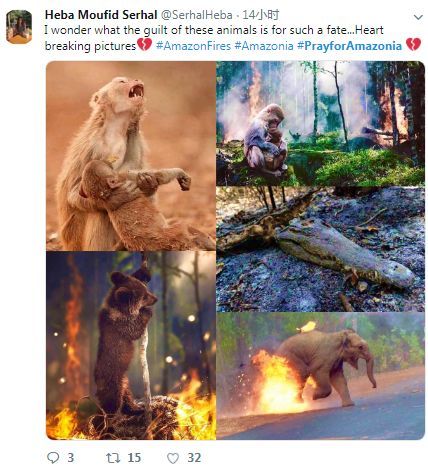
Task: Click the reply count 3
Action: pyautogui.click(x=71, y=458)
